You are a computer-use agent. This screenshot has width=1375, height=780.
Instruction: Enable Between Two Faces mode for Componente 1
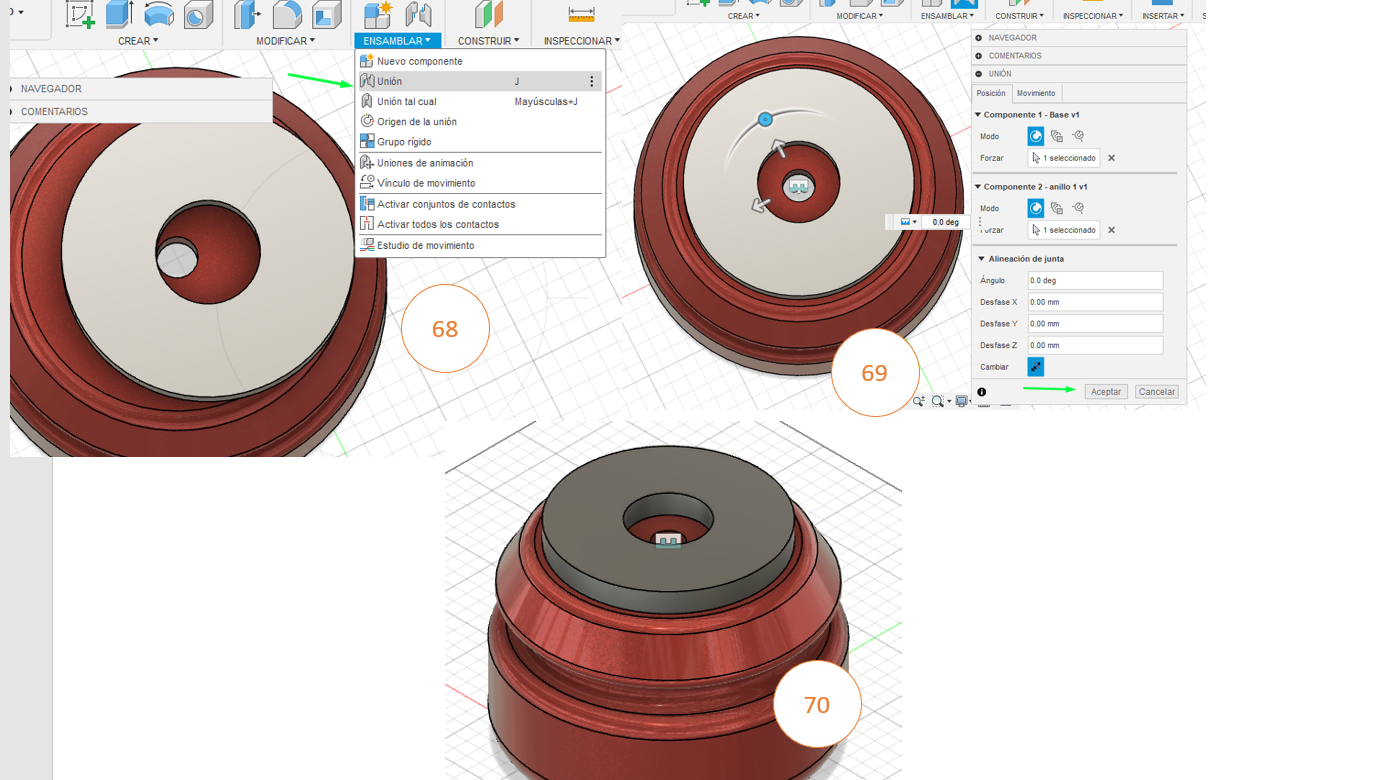[x=1057, y=136]
